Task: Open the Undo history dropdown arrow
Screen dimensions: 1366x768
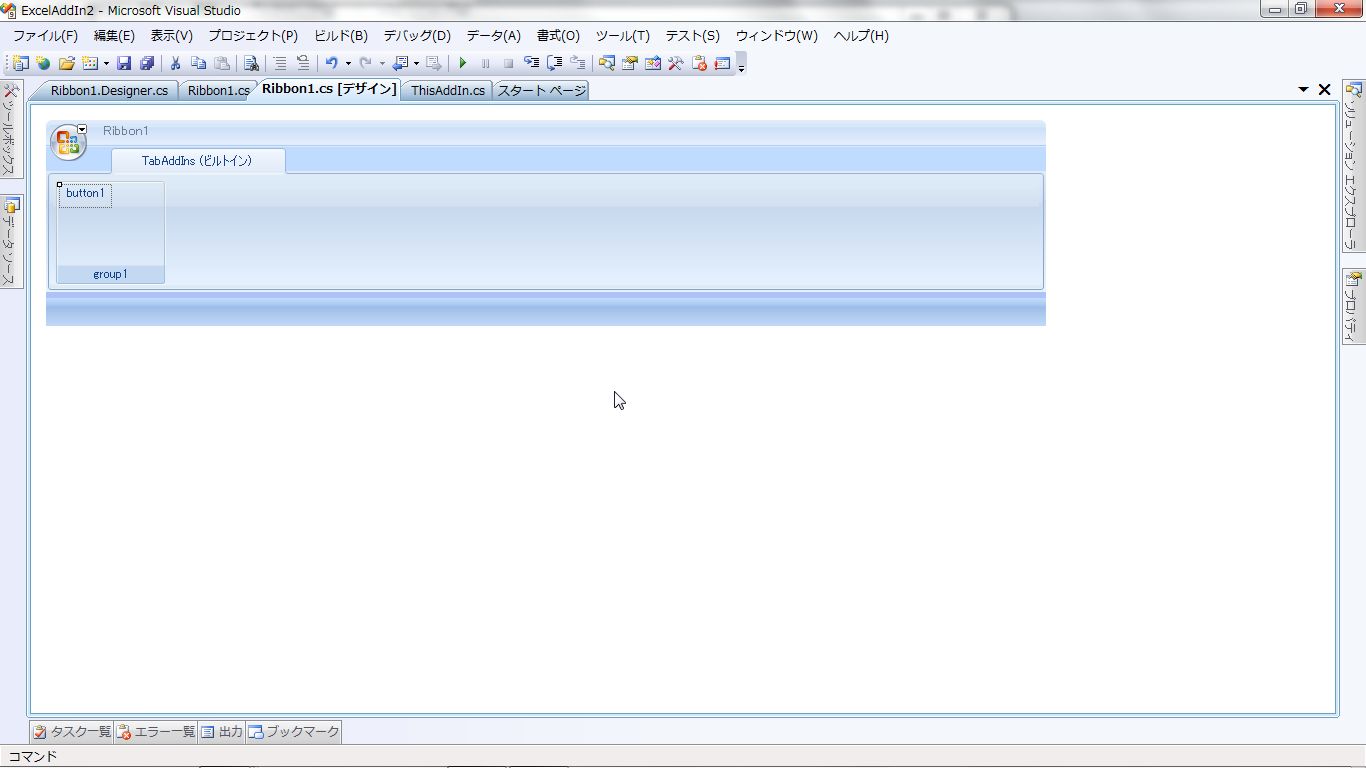Action: (348, 63)
